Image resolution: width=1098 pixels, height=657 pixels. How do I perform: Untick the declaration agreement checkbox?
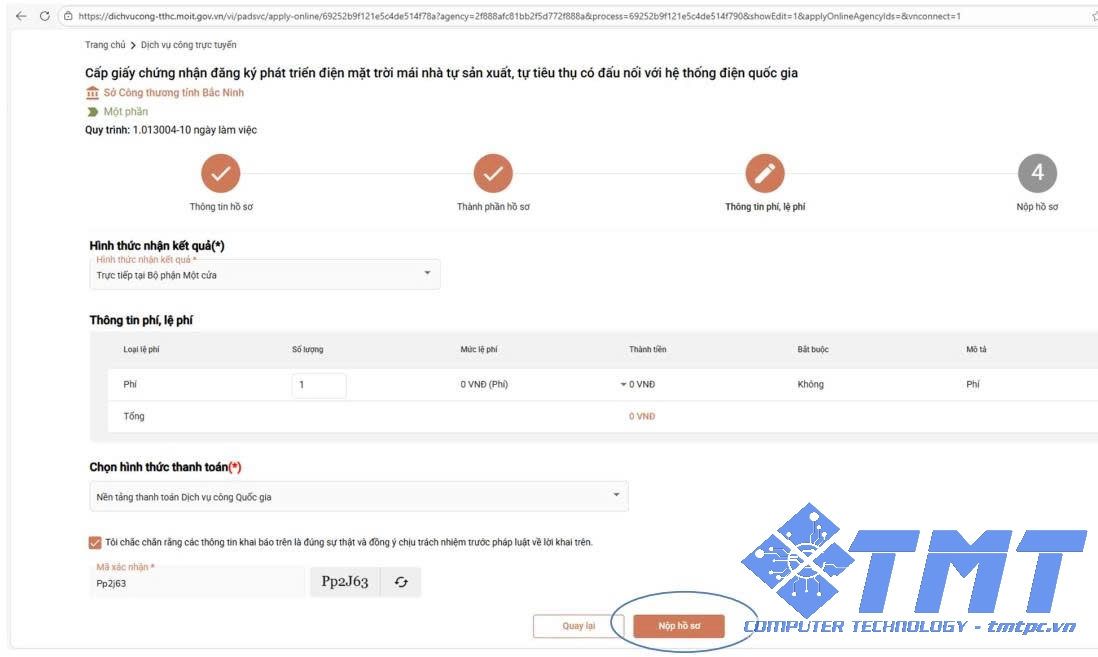(x=95, y=543)
